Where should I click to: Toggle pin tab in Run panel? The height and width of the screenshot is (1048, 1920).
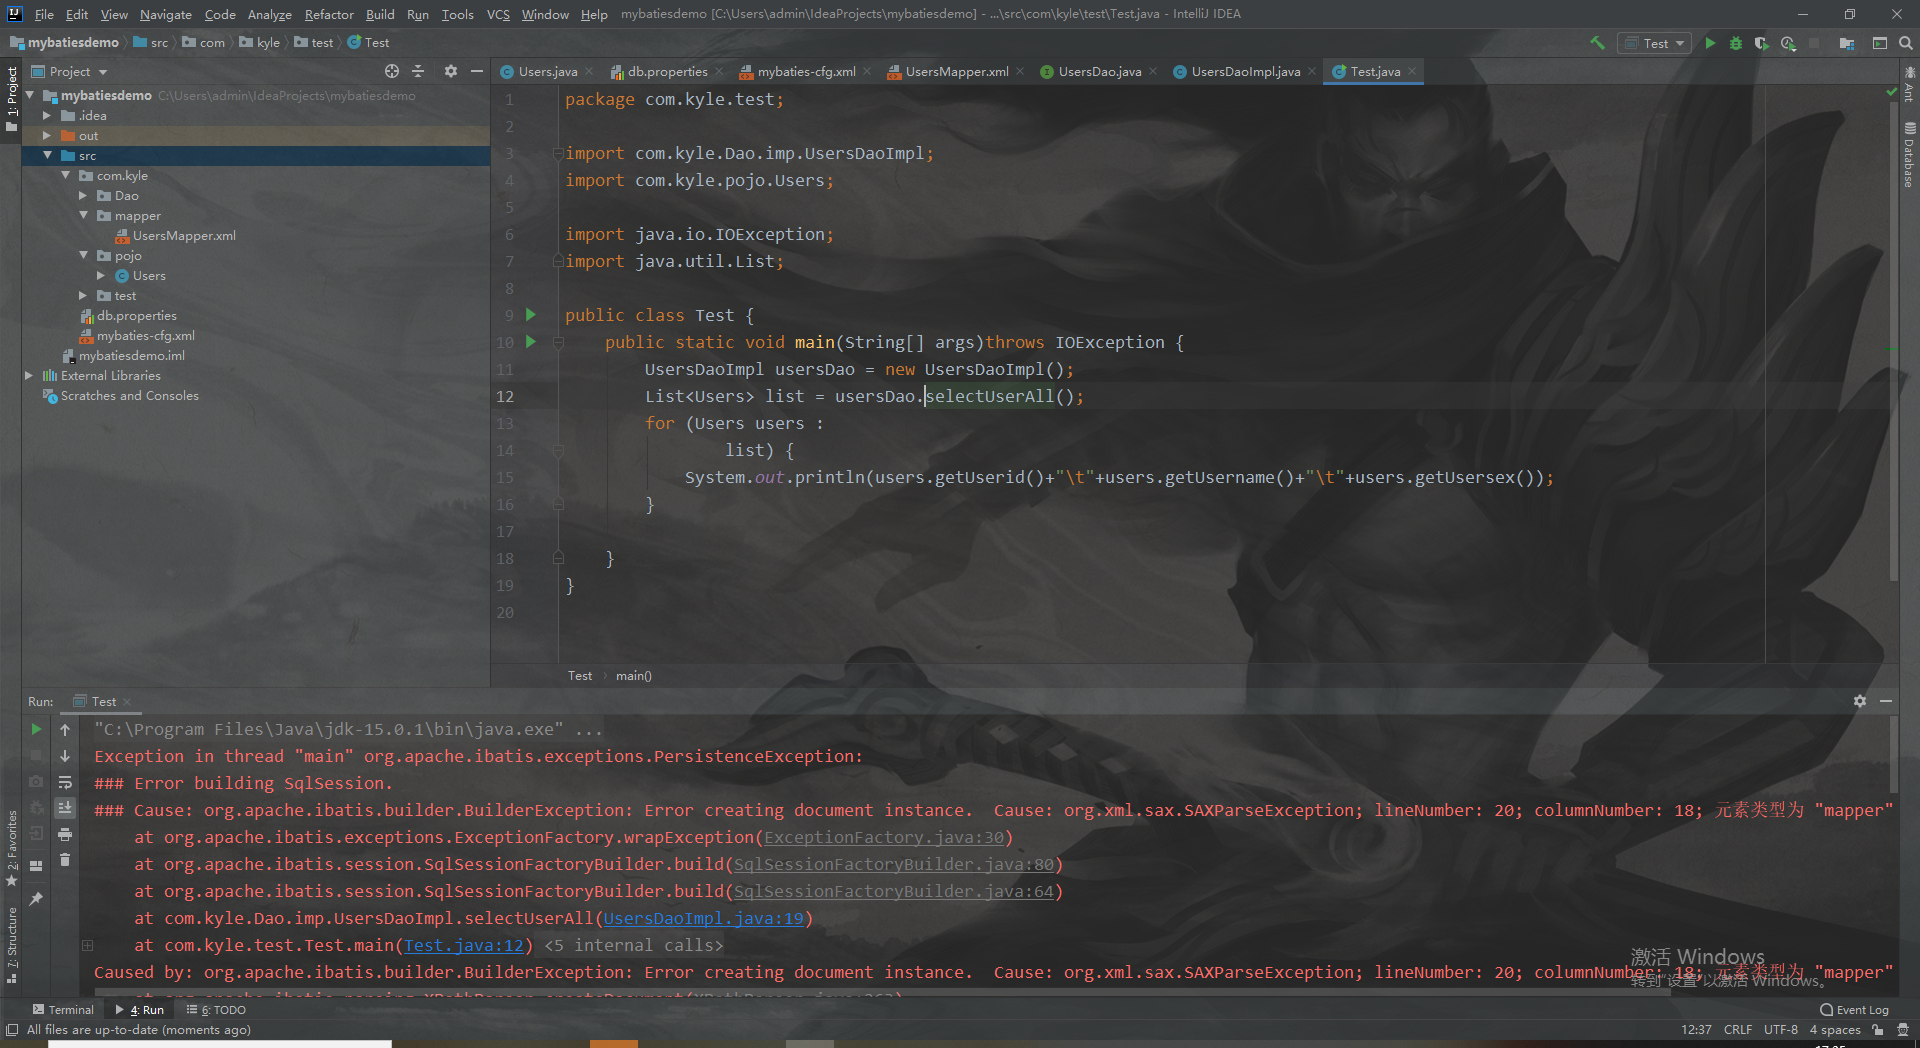(x=36, y=899)
